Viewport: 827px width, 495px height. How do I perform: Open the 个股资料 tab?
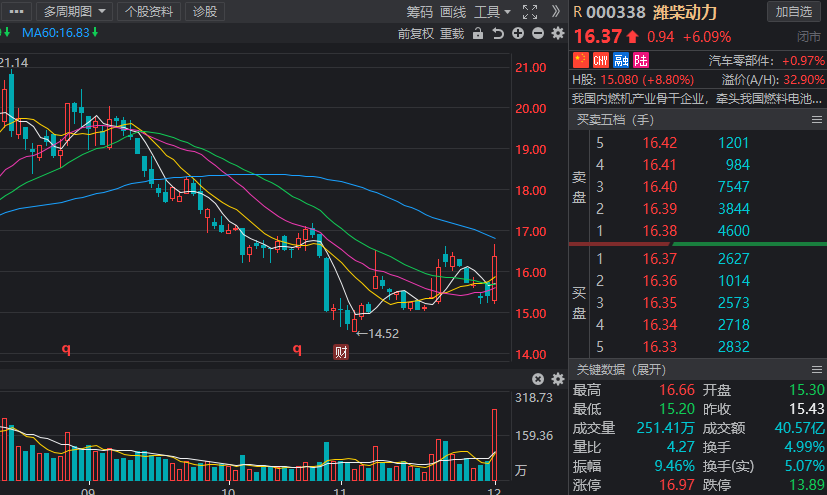pyautogui.click(x=148, y=12)
